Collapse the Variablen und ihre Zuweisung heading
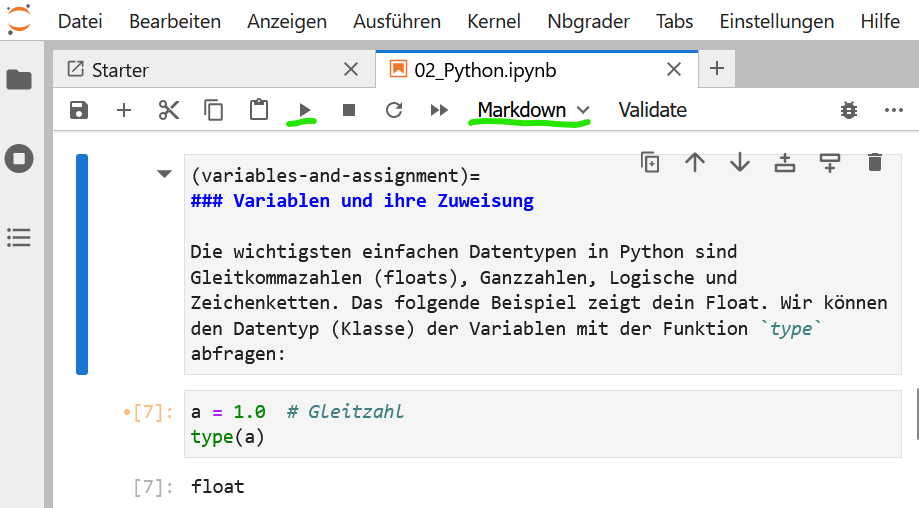This screenshot has height=508, width=919. (165, 175)
